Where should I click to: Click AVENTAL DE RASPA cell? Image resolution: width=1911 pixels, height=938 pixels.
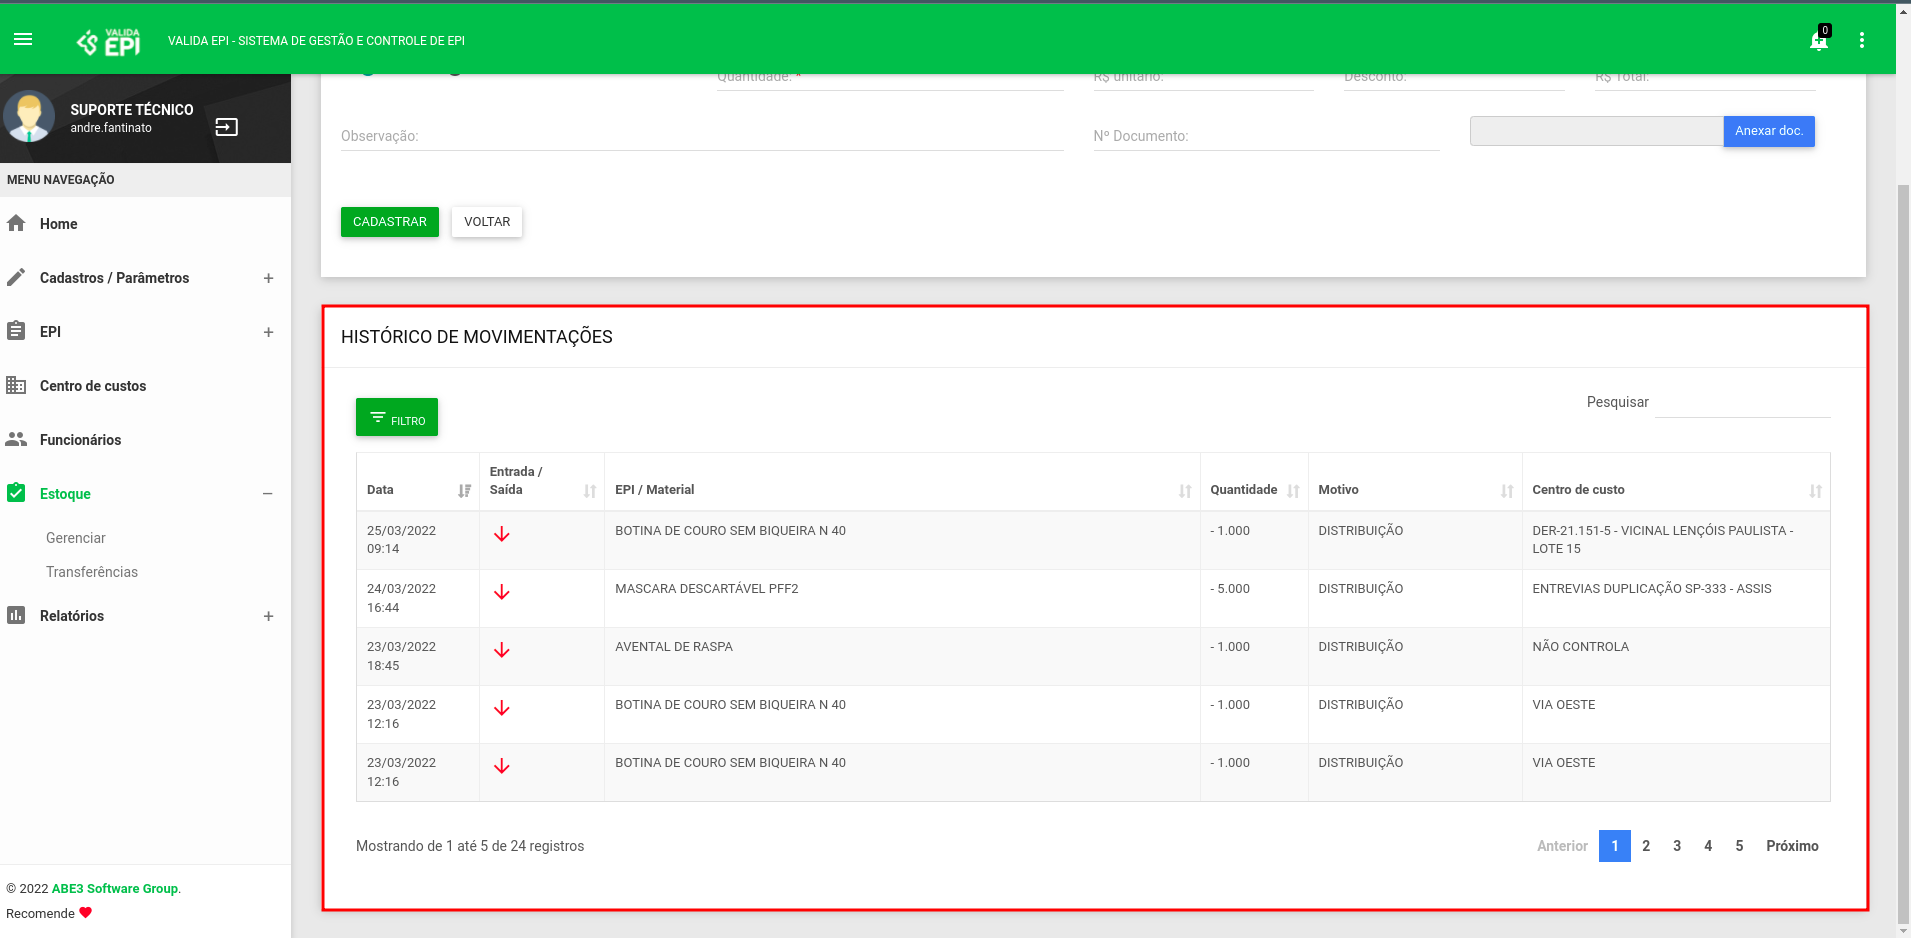pyautogui.click(x=902, y=656)
